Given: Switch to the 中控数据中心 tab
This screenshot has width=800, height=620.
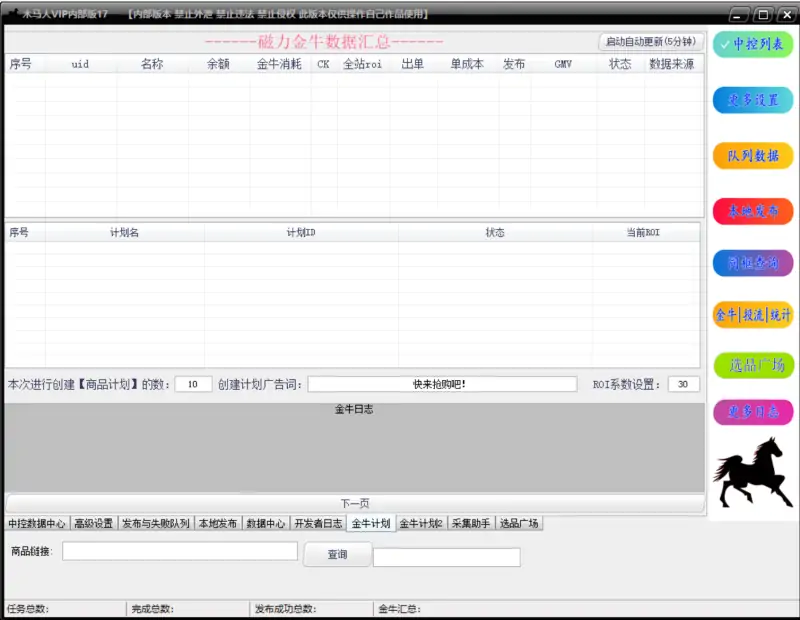Looking at the screenshot, I should tap(36, 523).
